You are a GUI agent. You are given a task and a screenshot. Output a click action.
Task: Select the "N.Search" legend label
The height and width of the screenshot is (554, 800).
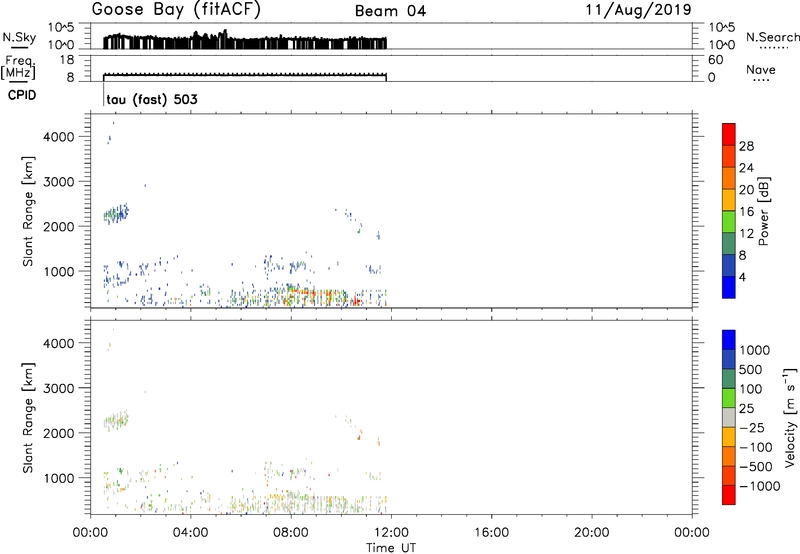coord(772,37)
